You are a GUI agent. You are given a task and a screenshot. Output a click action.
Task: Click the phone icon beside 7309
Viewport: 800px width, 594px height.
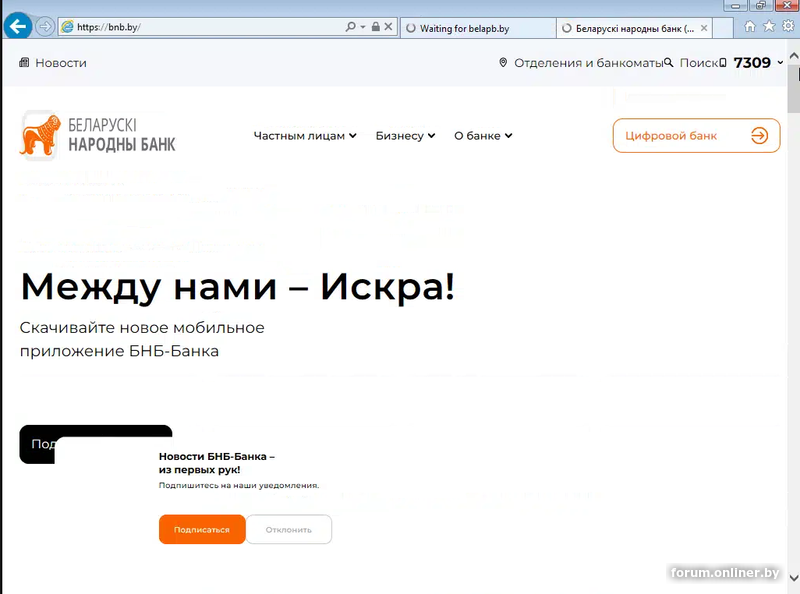pos(722,63)
